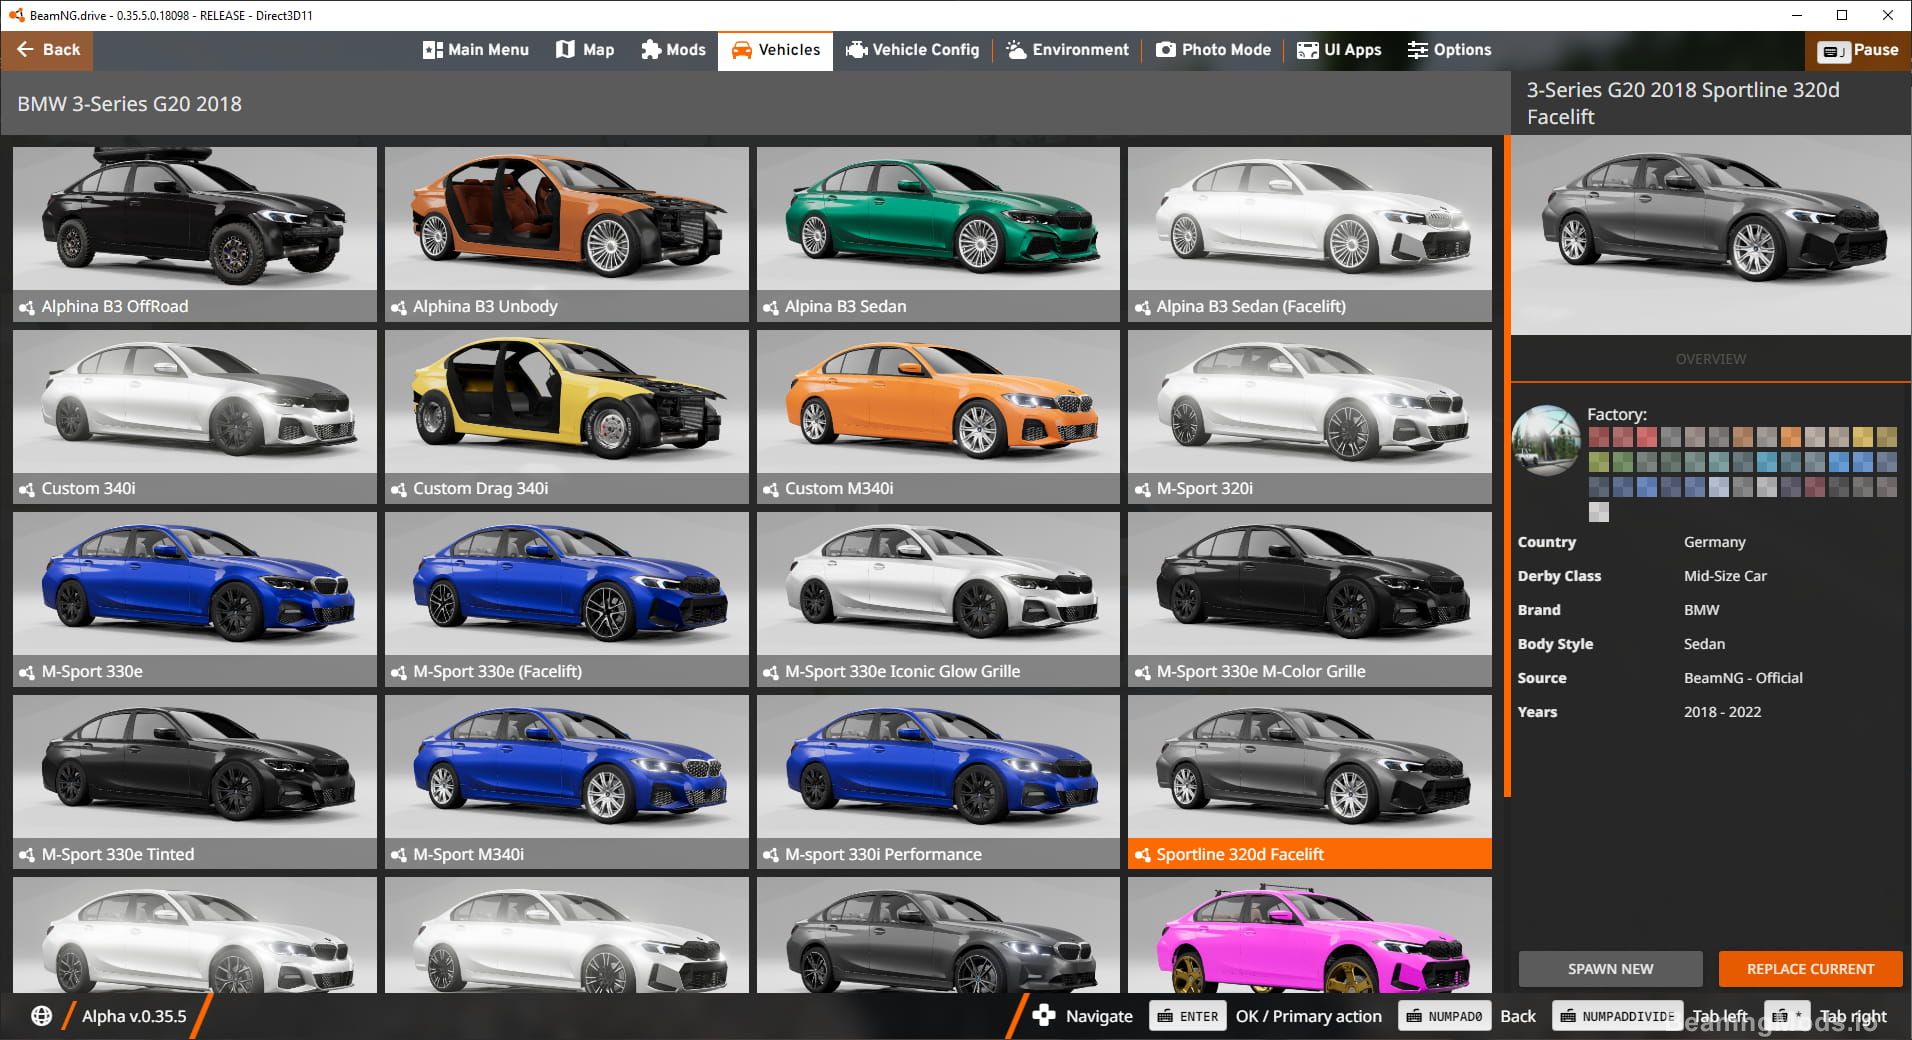Click the NUMPADDIVIDE key hint

(x=1617, y=1016)
